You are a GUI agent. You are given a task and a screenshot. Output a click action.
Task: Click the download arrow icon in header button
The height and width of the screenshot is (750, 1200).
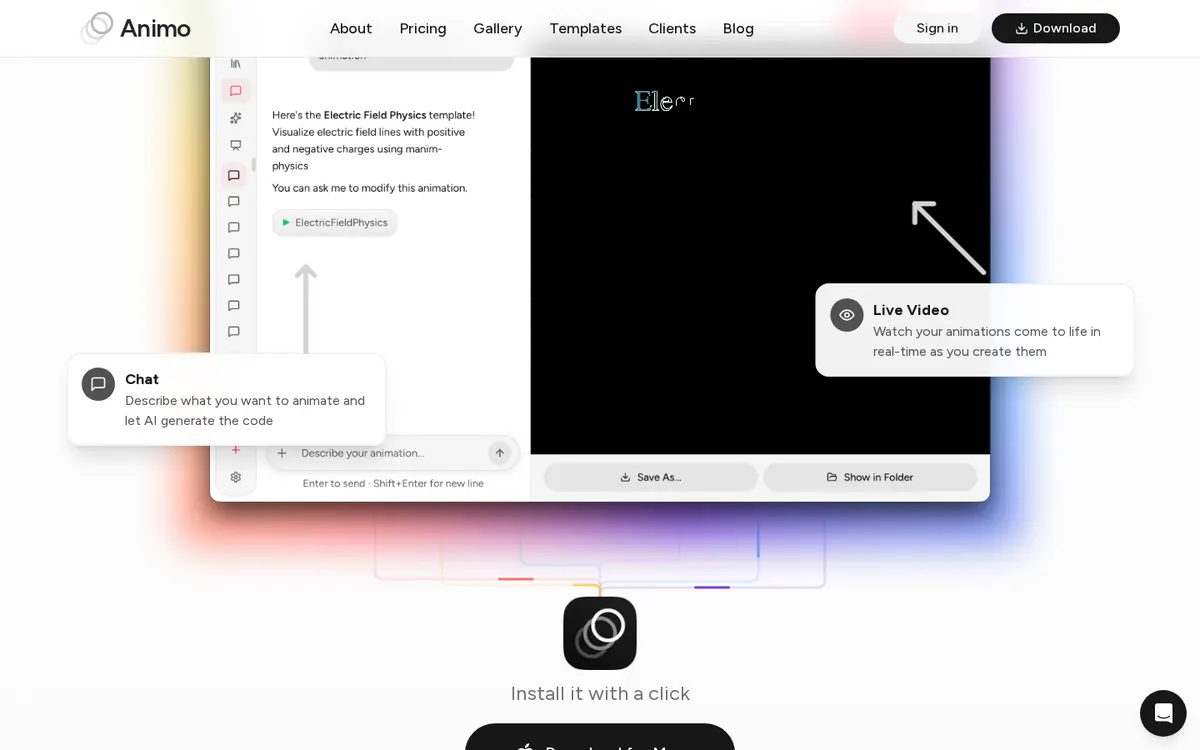pos(1021,28)
